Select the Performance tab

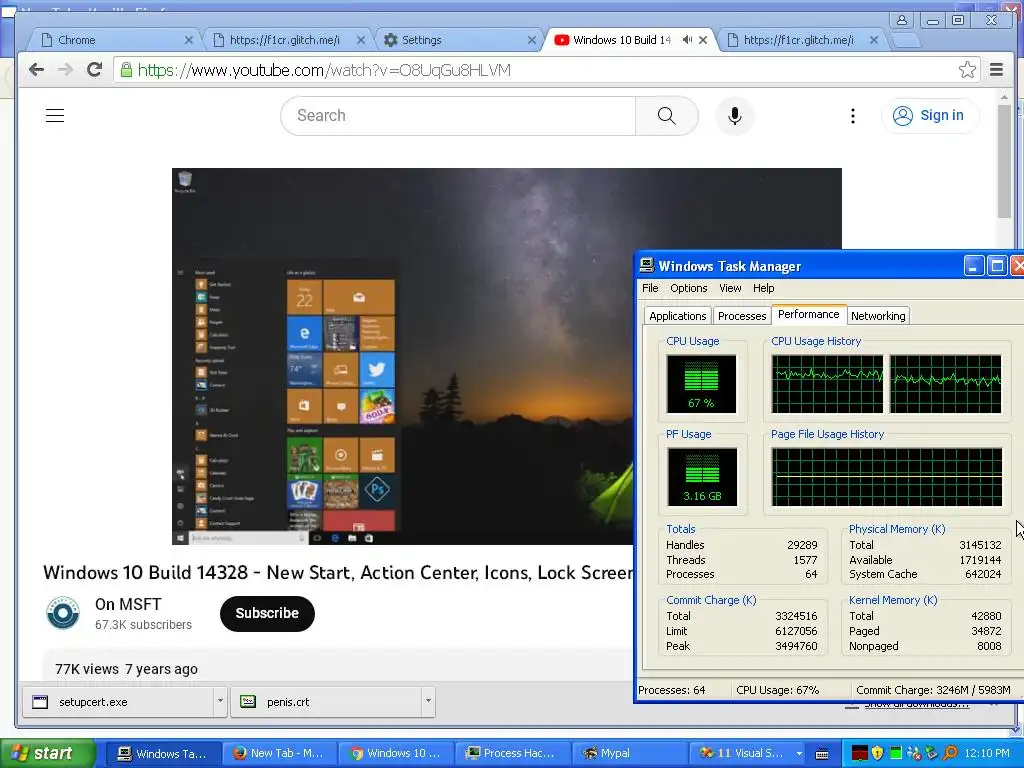808,314
